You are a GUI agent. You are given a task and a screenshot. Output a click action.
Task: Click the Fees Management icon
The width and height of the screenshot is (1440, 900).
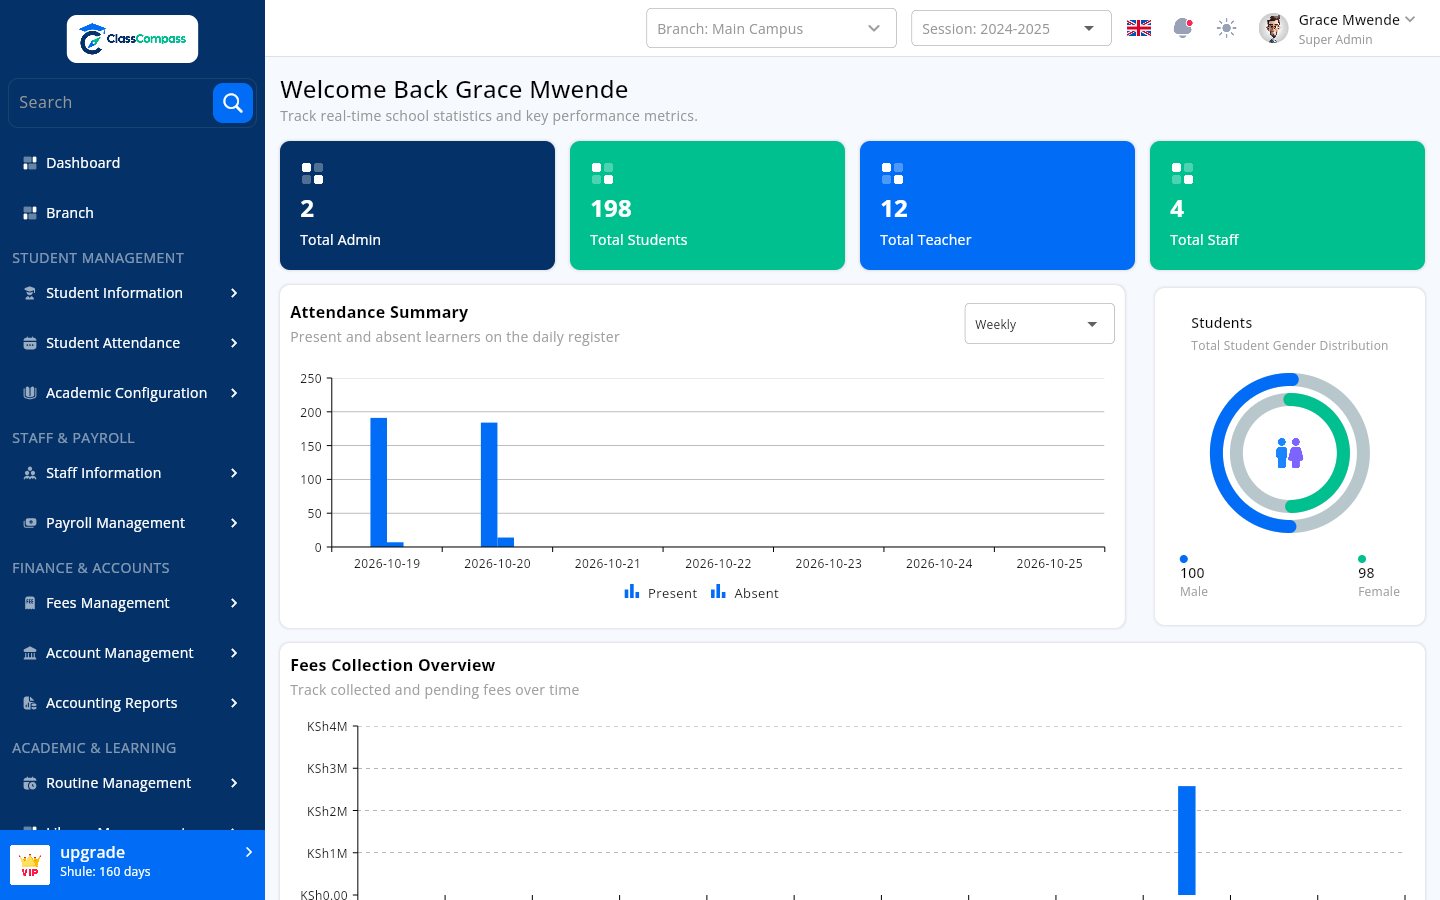coord(30,603)
